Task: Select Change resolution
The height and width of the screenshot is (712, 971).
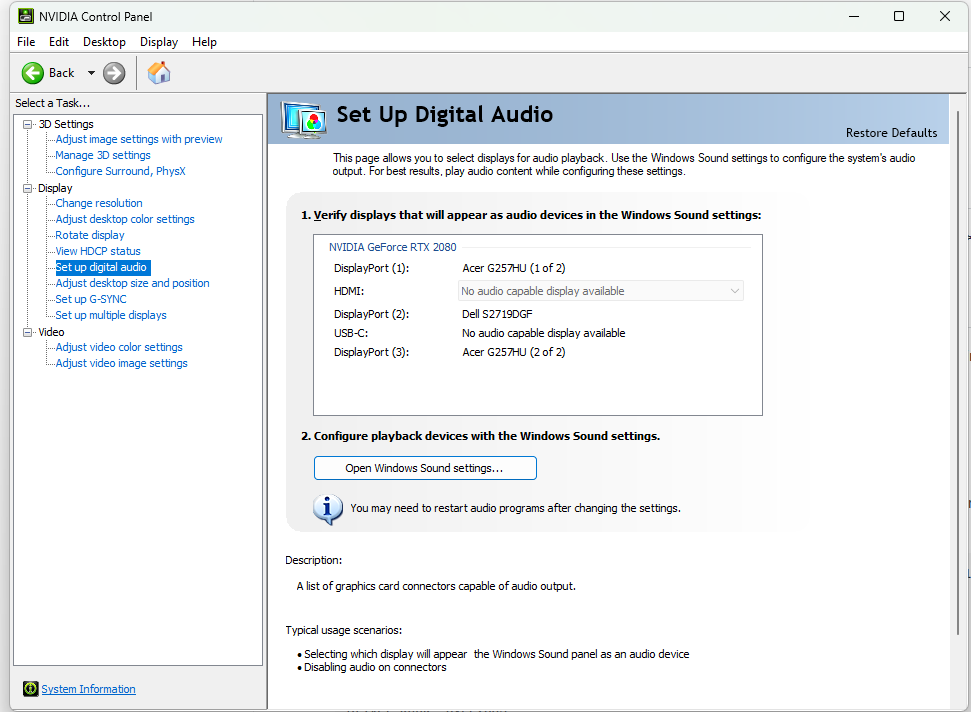Action: click(x=98, y=203)
